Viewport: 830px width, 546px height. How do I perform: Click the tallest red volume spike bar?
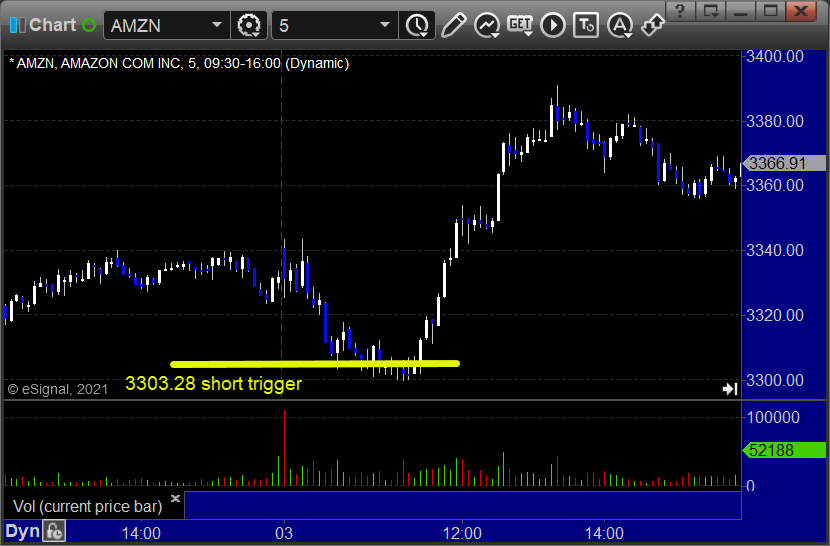click(284, 448)
